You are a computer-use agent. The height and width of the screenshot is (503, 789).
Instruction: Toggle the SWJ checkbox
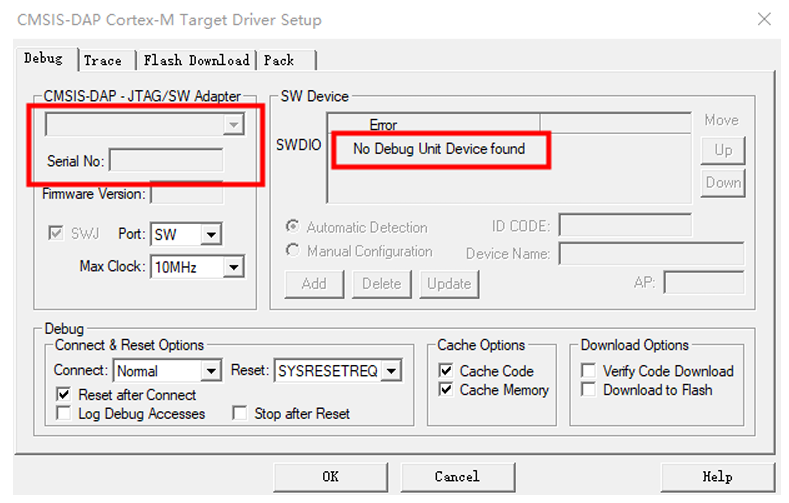pos(55,233)
